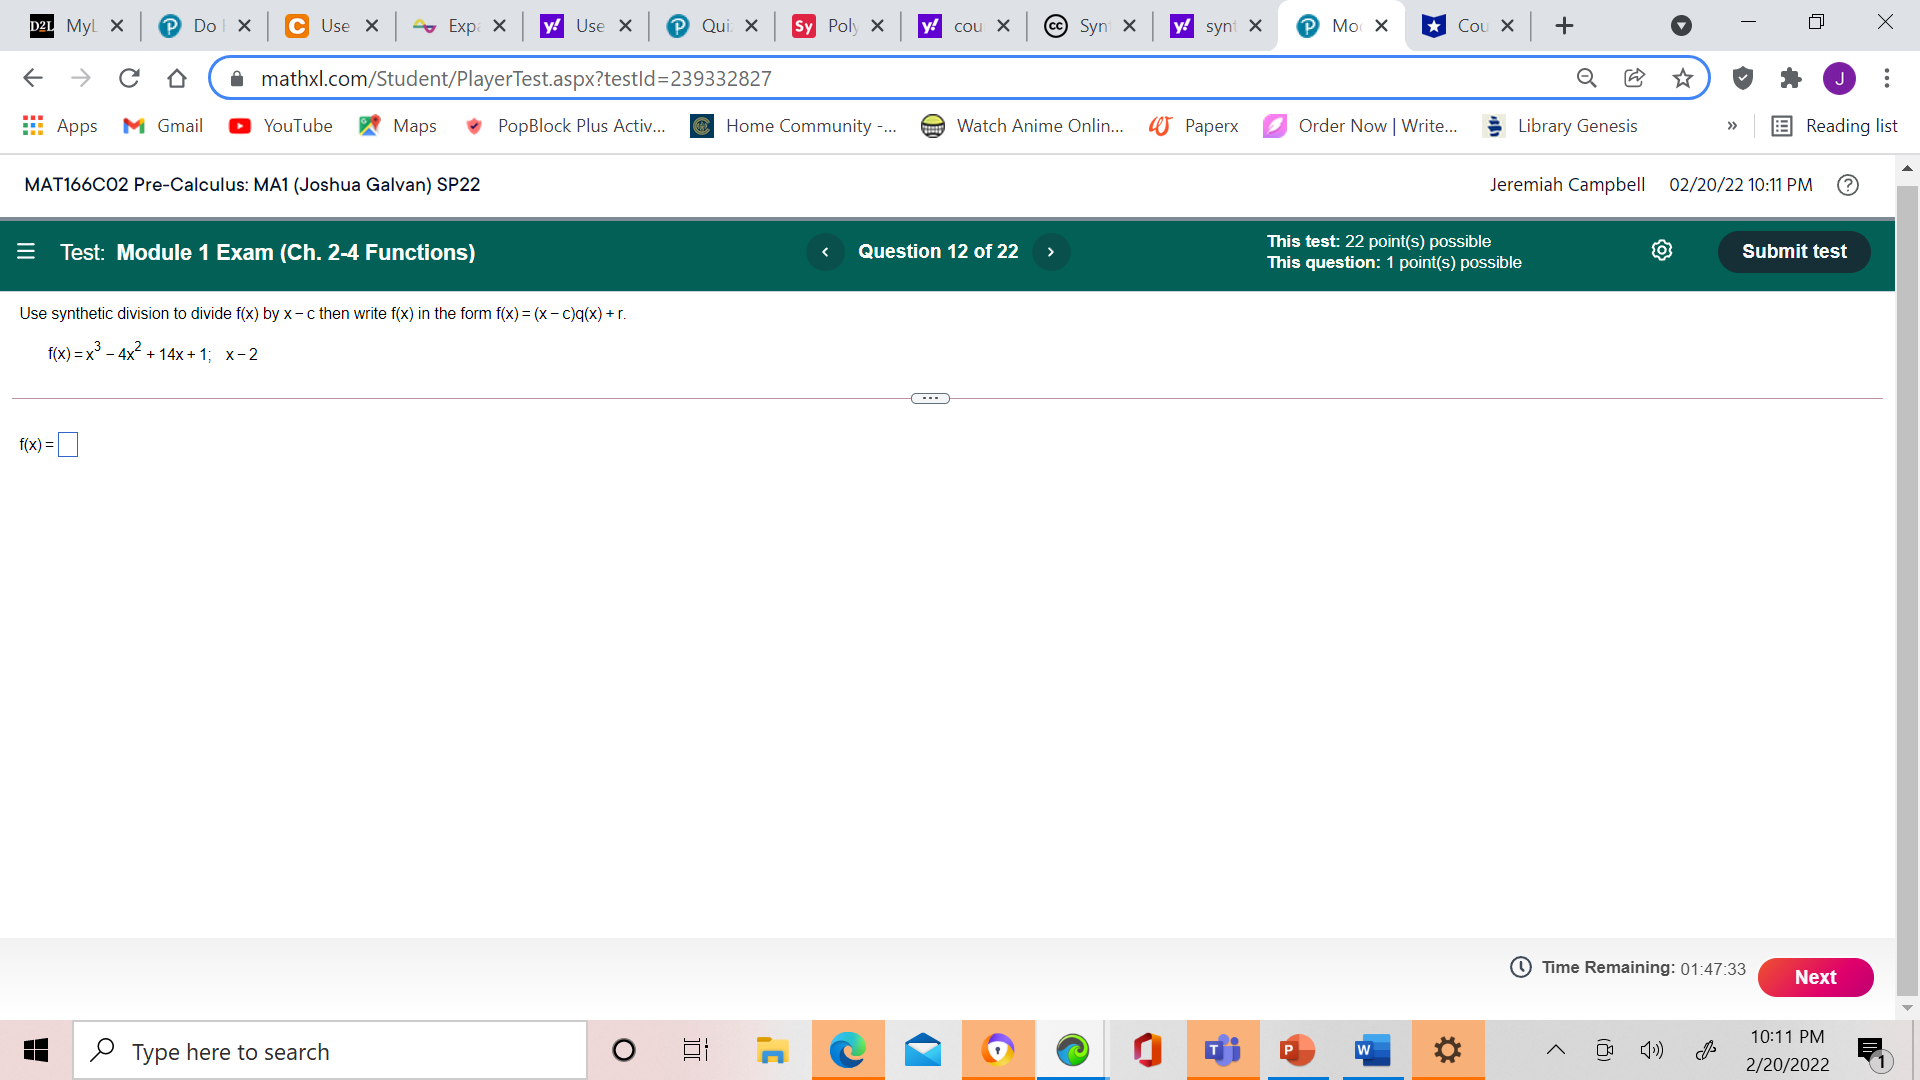
Task: Click the help question mark icon
Action: [x=1847, y=185]
